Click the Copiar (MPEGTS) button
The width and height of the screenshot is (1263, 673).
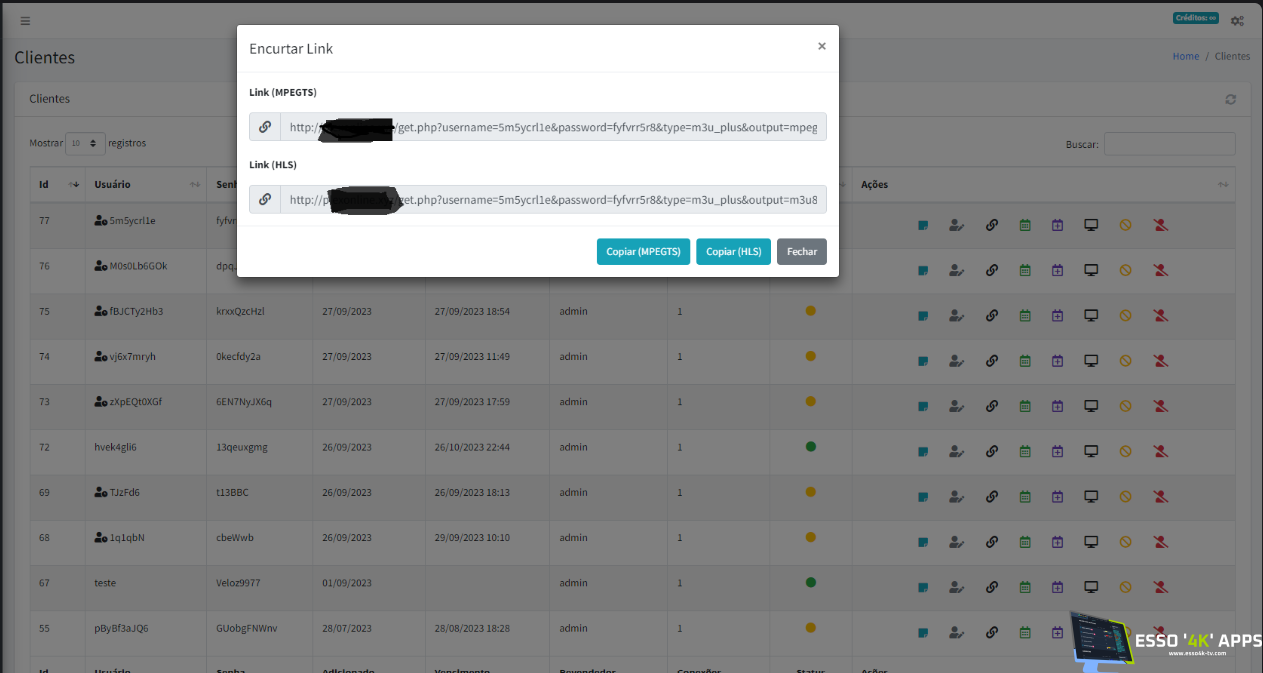click(x=643, y=252)
